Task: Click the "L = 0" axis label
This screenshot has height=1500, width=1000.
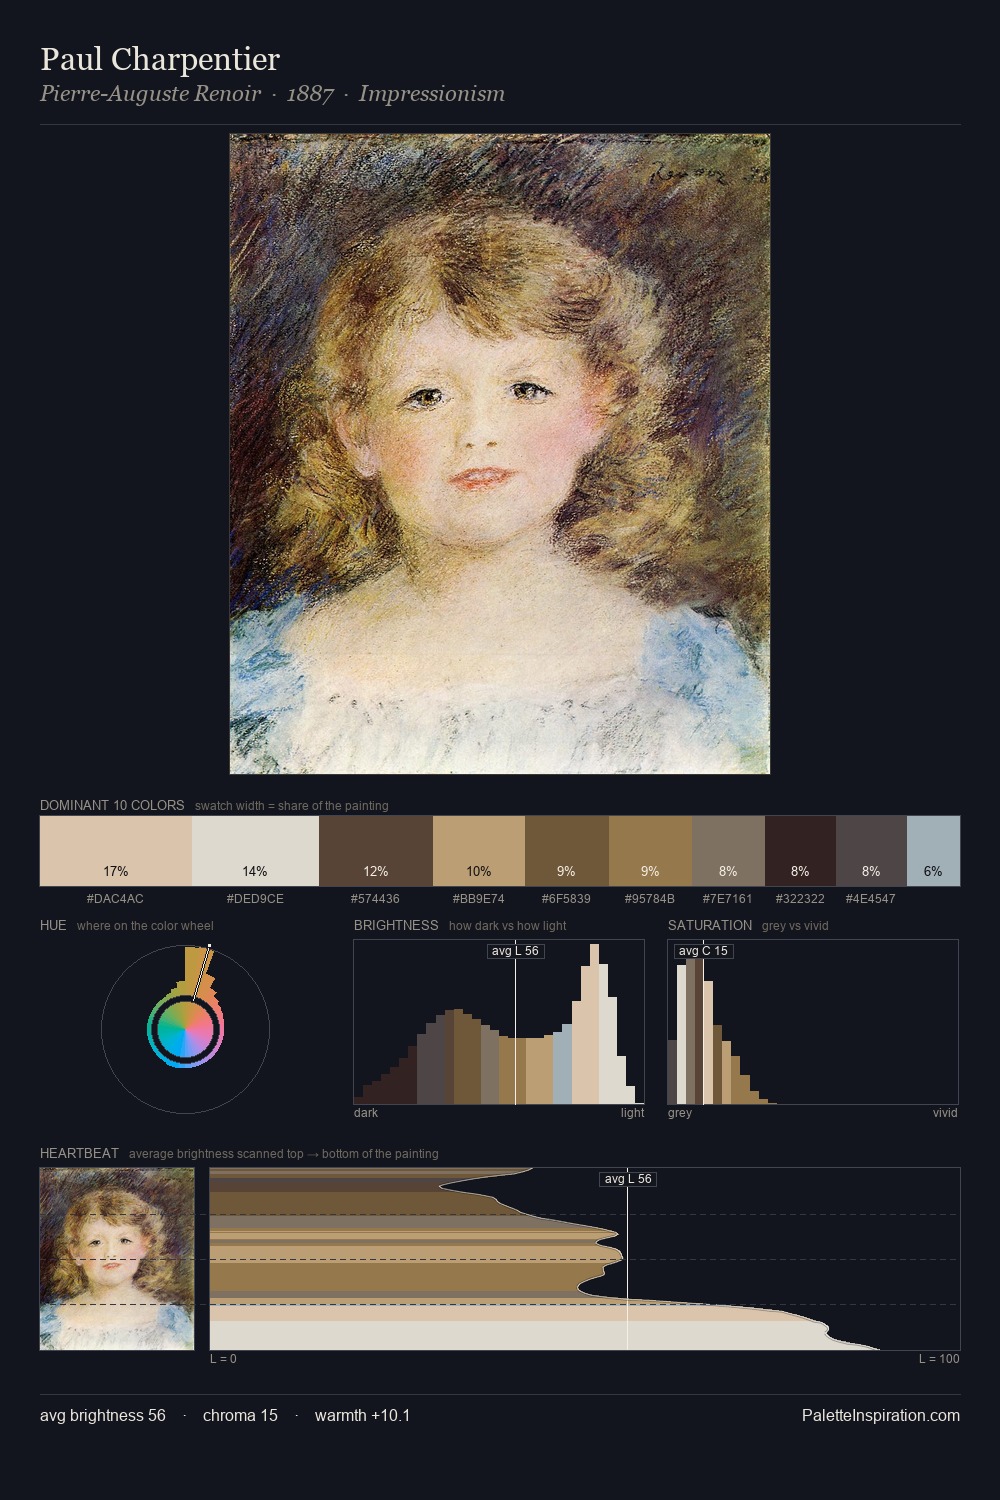Action: coord(223,1359)
